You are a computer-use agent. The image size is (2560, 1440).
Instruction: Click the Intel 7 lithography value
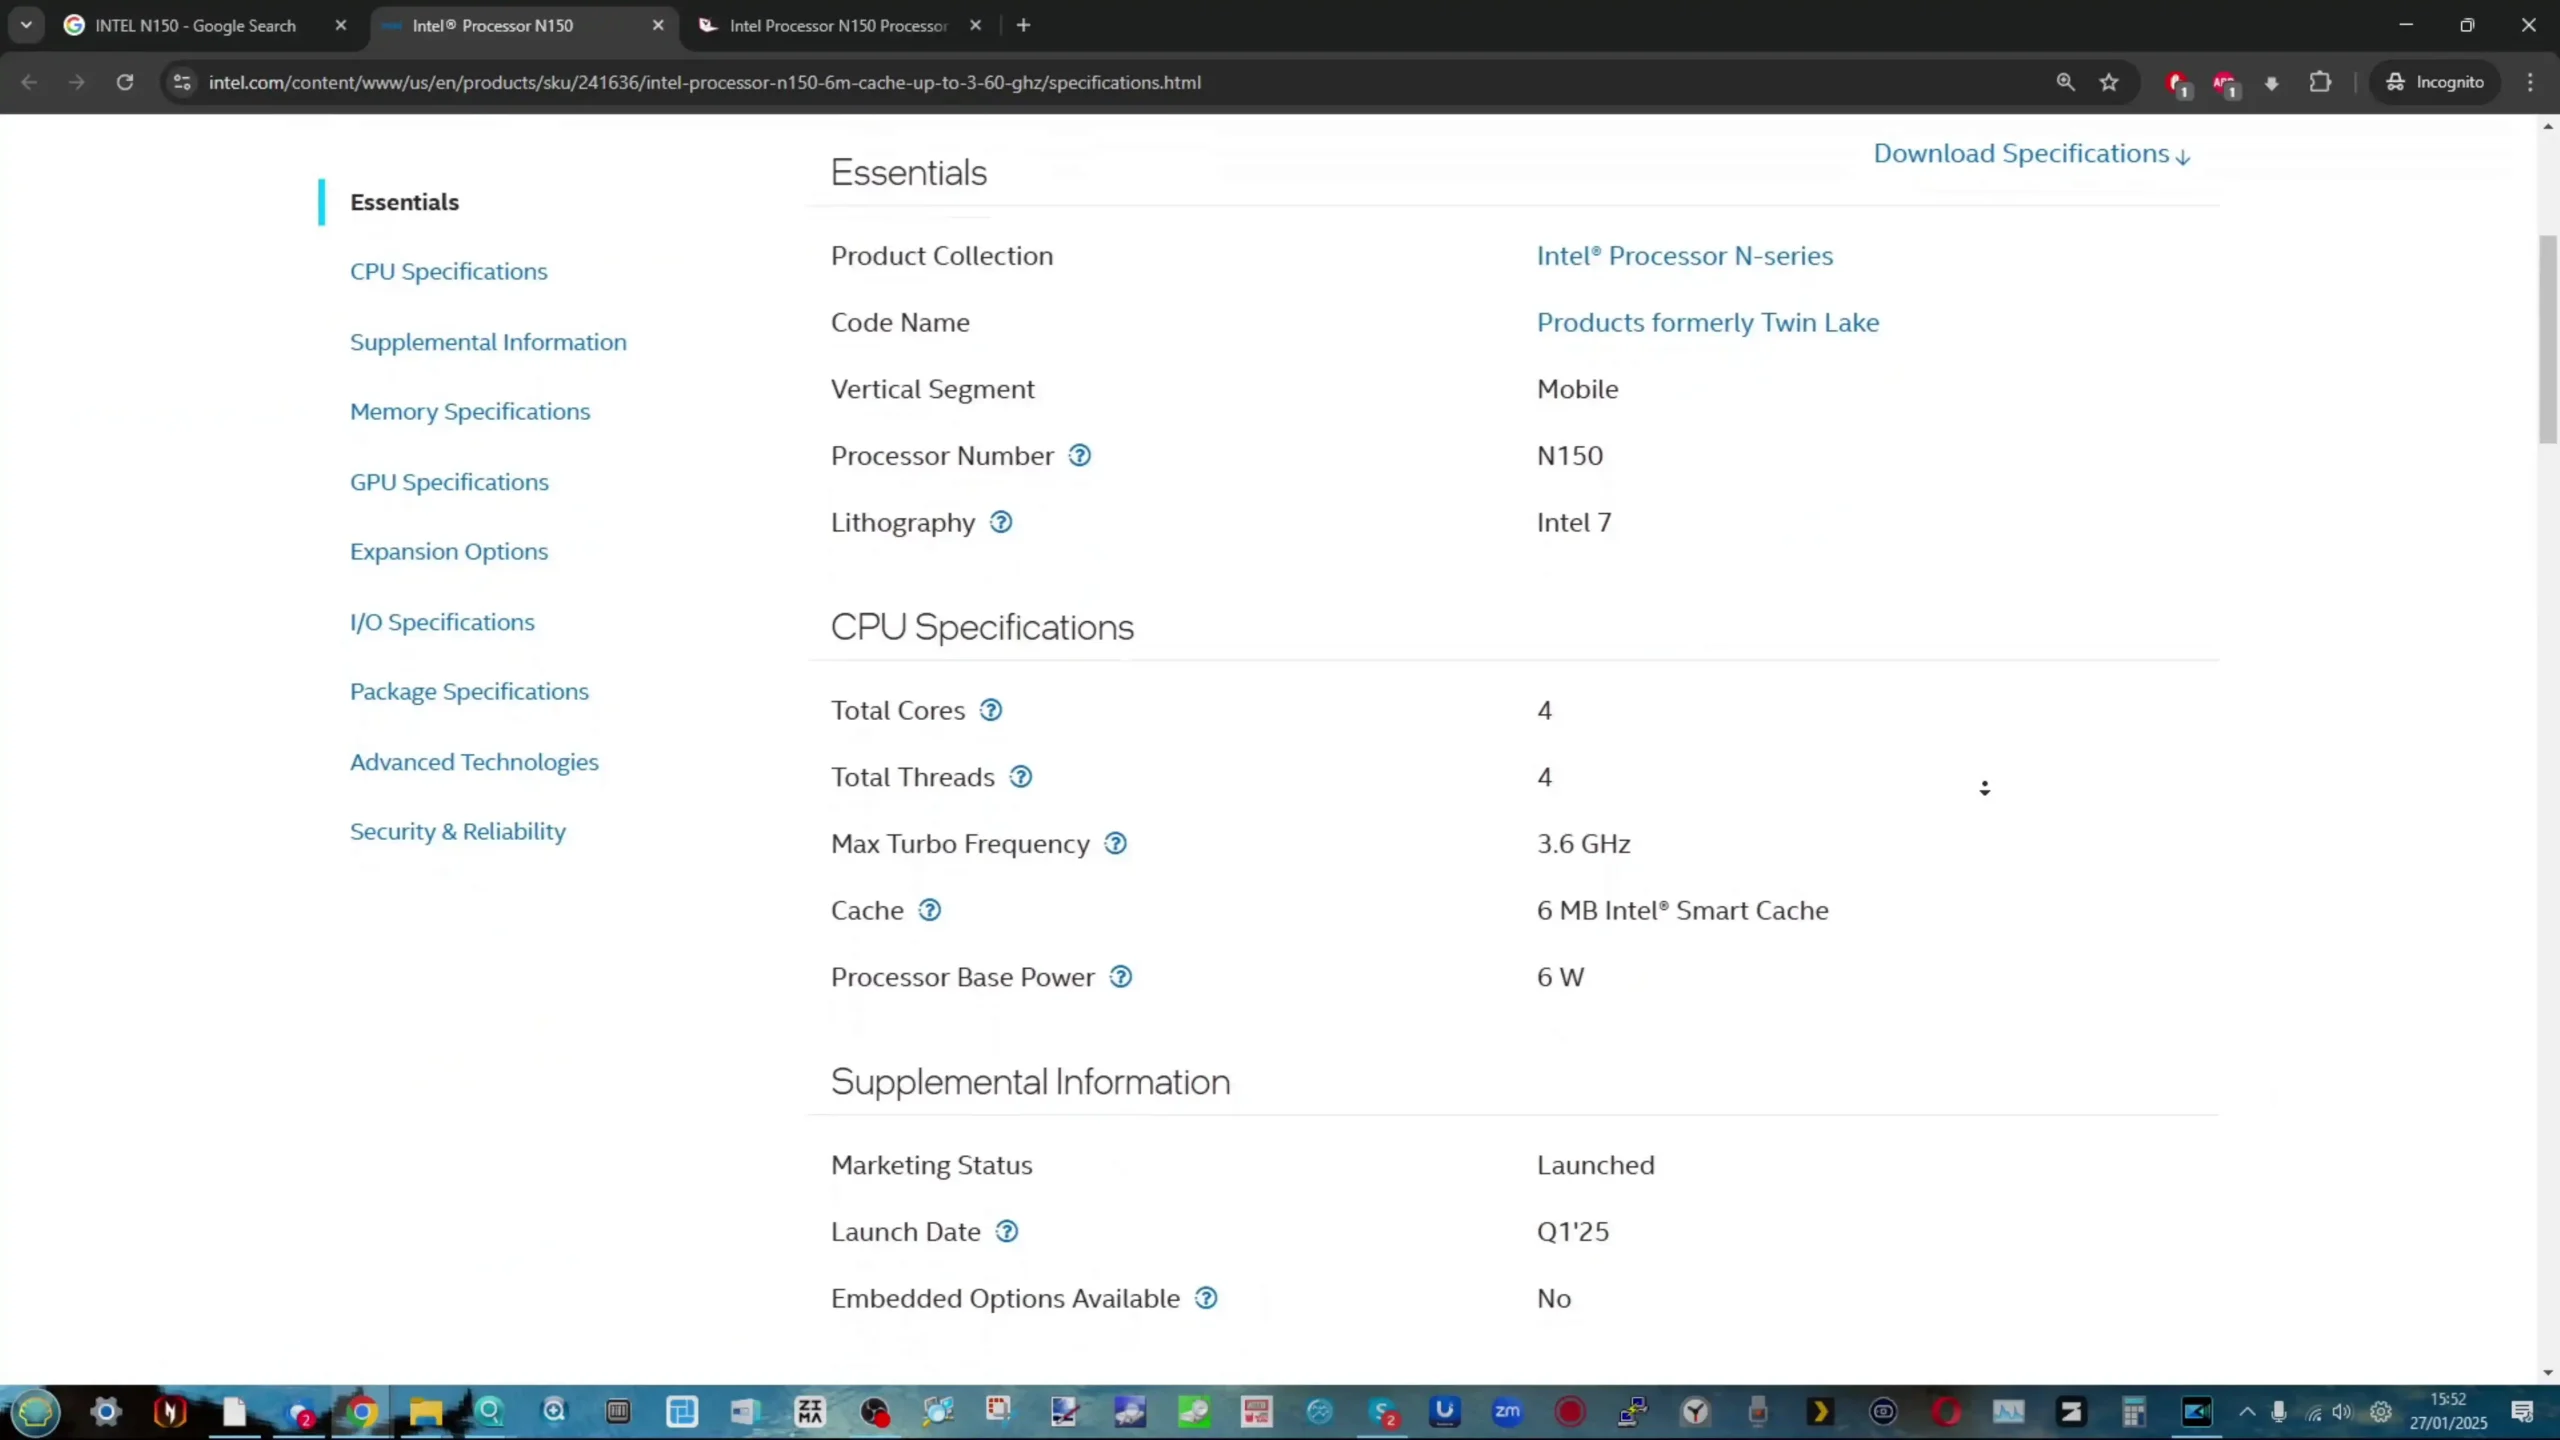coord(1574,522)
